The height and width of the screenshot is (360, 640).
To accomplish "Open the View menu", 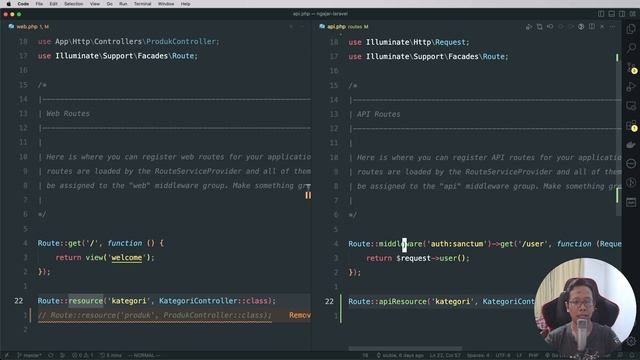I will pyautogui.click(x=95, y=4).
